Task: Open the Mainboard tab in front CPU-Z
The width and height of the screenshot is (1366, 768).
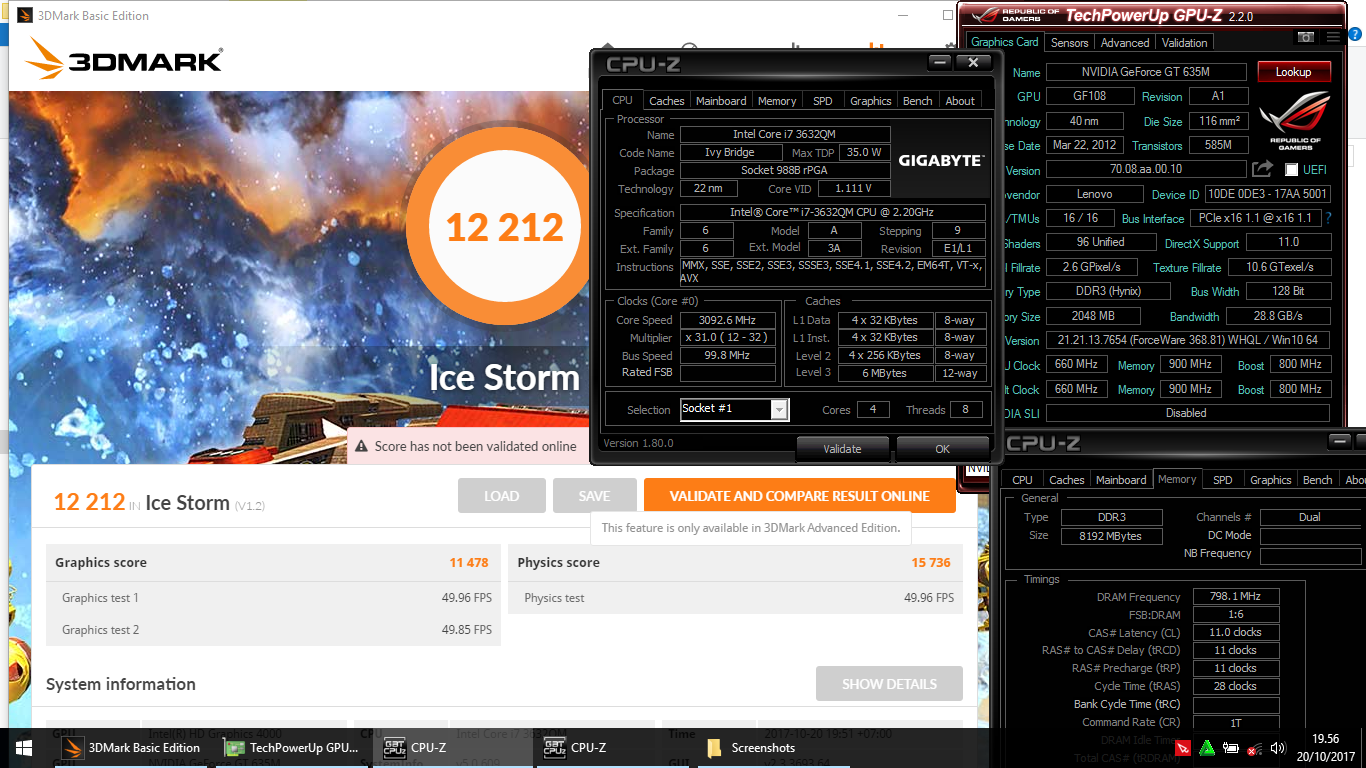Action: [x=721, y=100]
